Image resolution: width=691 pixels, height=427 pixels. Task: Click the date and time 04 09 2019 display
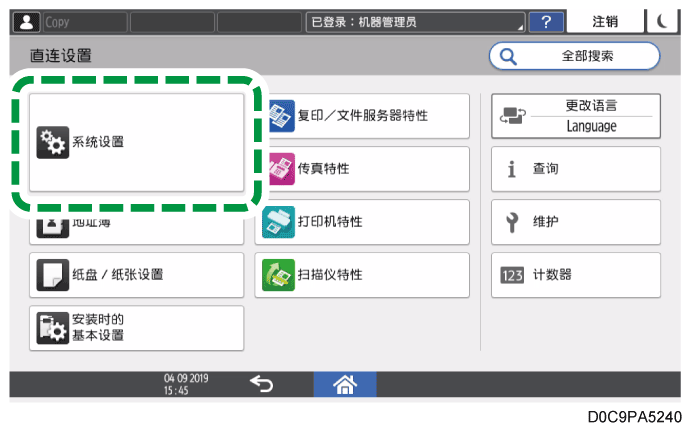pos(186,384)
